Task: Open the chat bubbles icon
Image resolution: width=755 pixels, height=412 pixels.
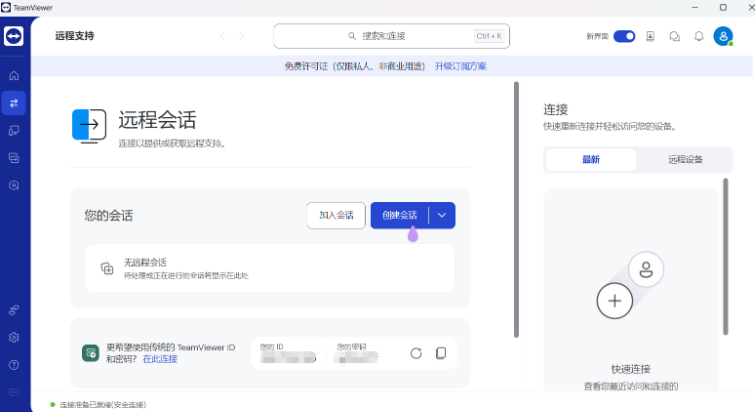Action: tap(675, 36)
